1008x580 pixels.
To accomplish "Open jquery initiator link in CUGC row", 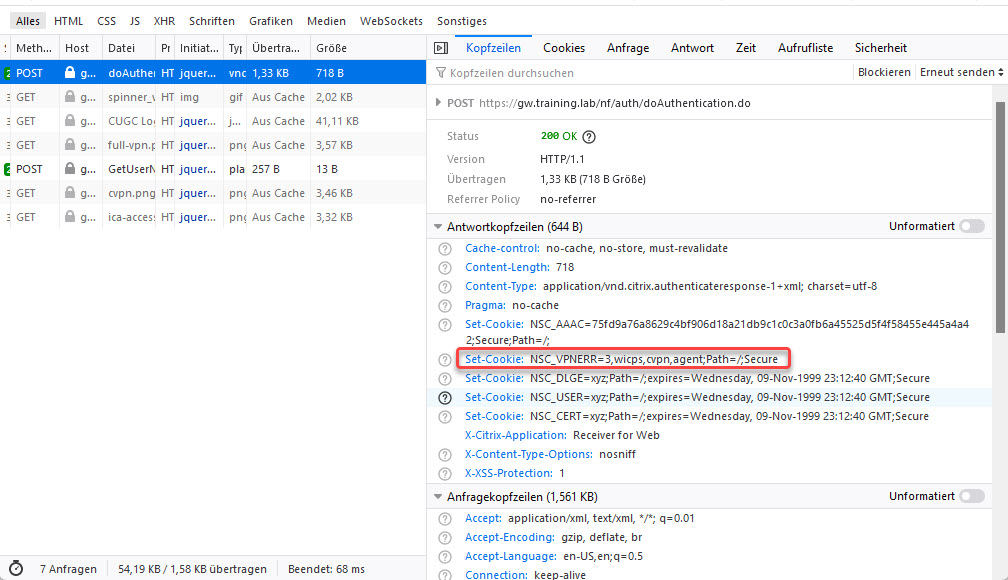I will coord(198,121).
